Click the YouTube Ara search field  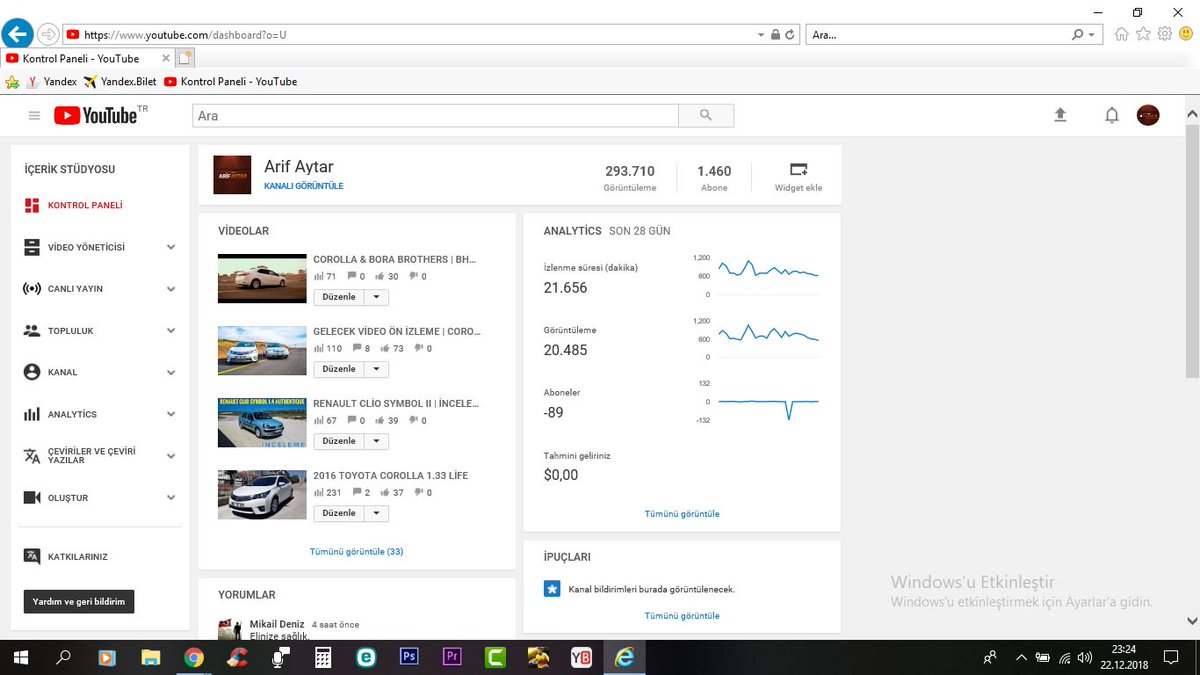[435, 116]
